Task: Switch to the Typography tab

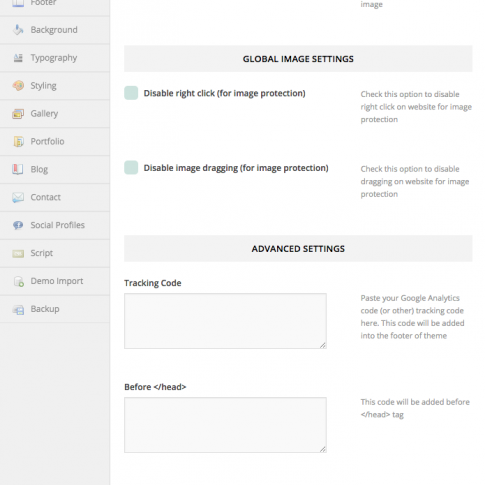Action: [x=55, y=58]
